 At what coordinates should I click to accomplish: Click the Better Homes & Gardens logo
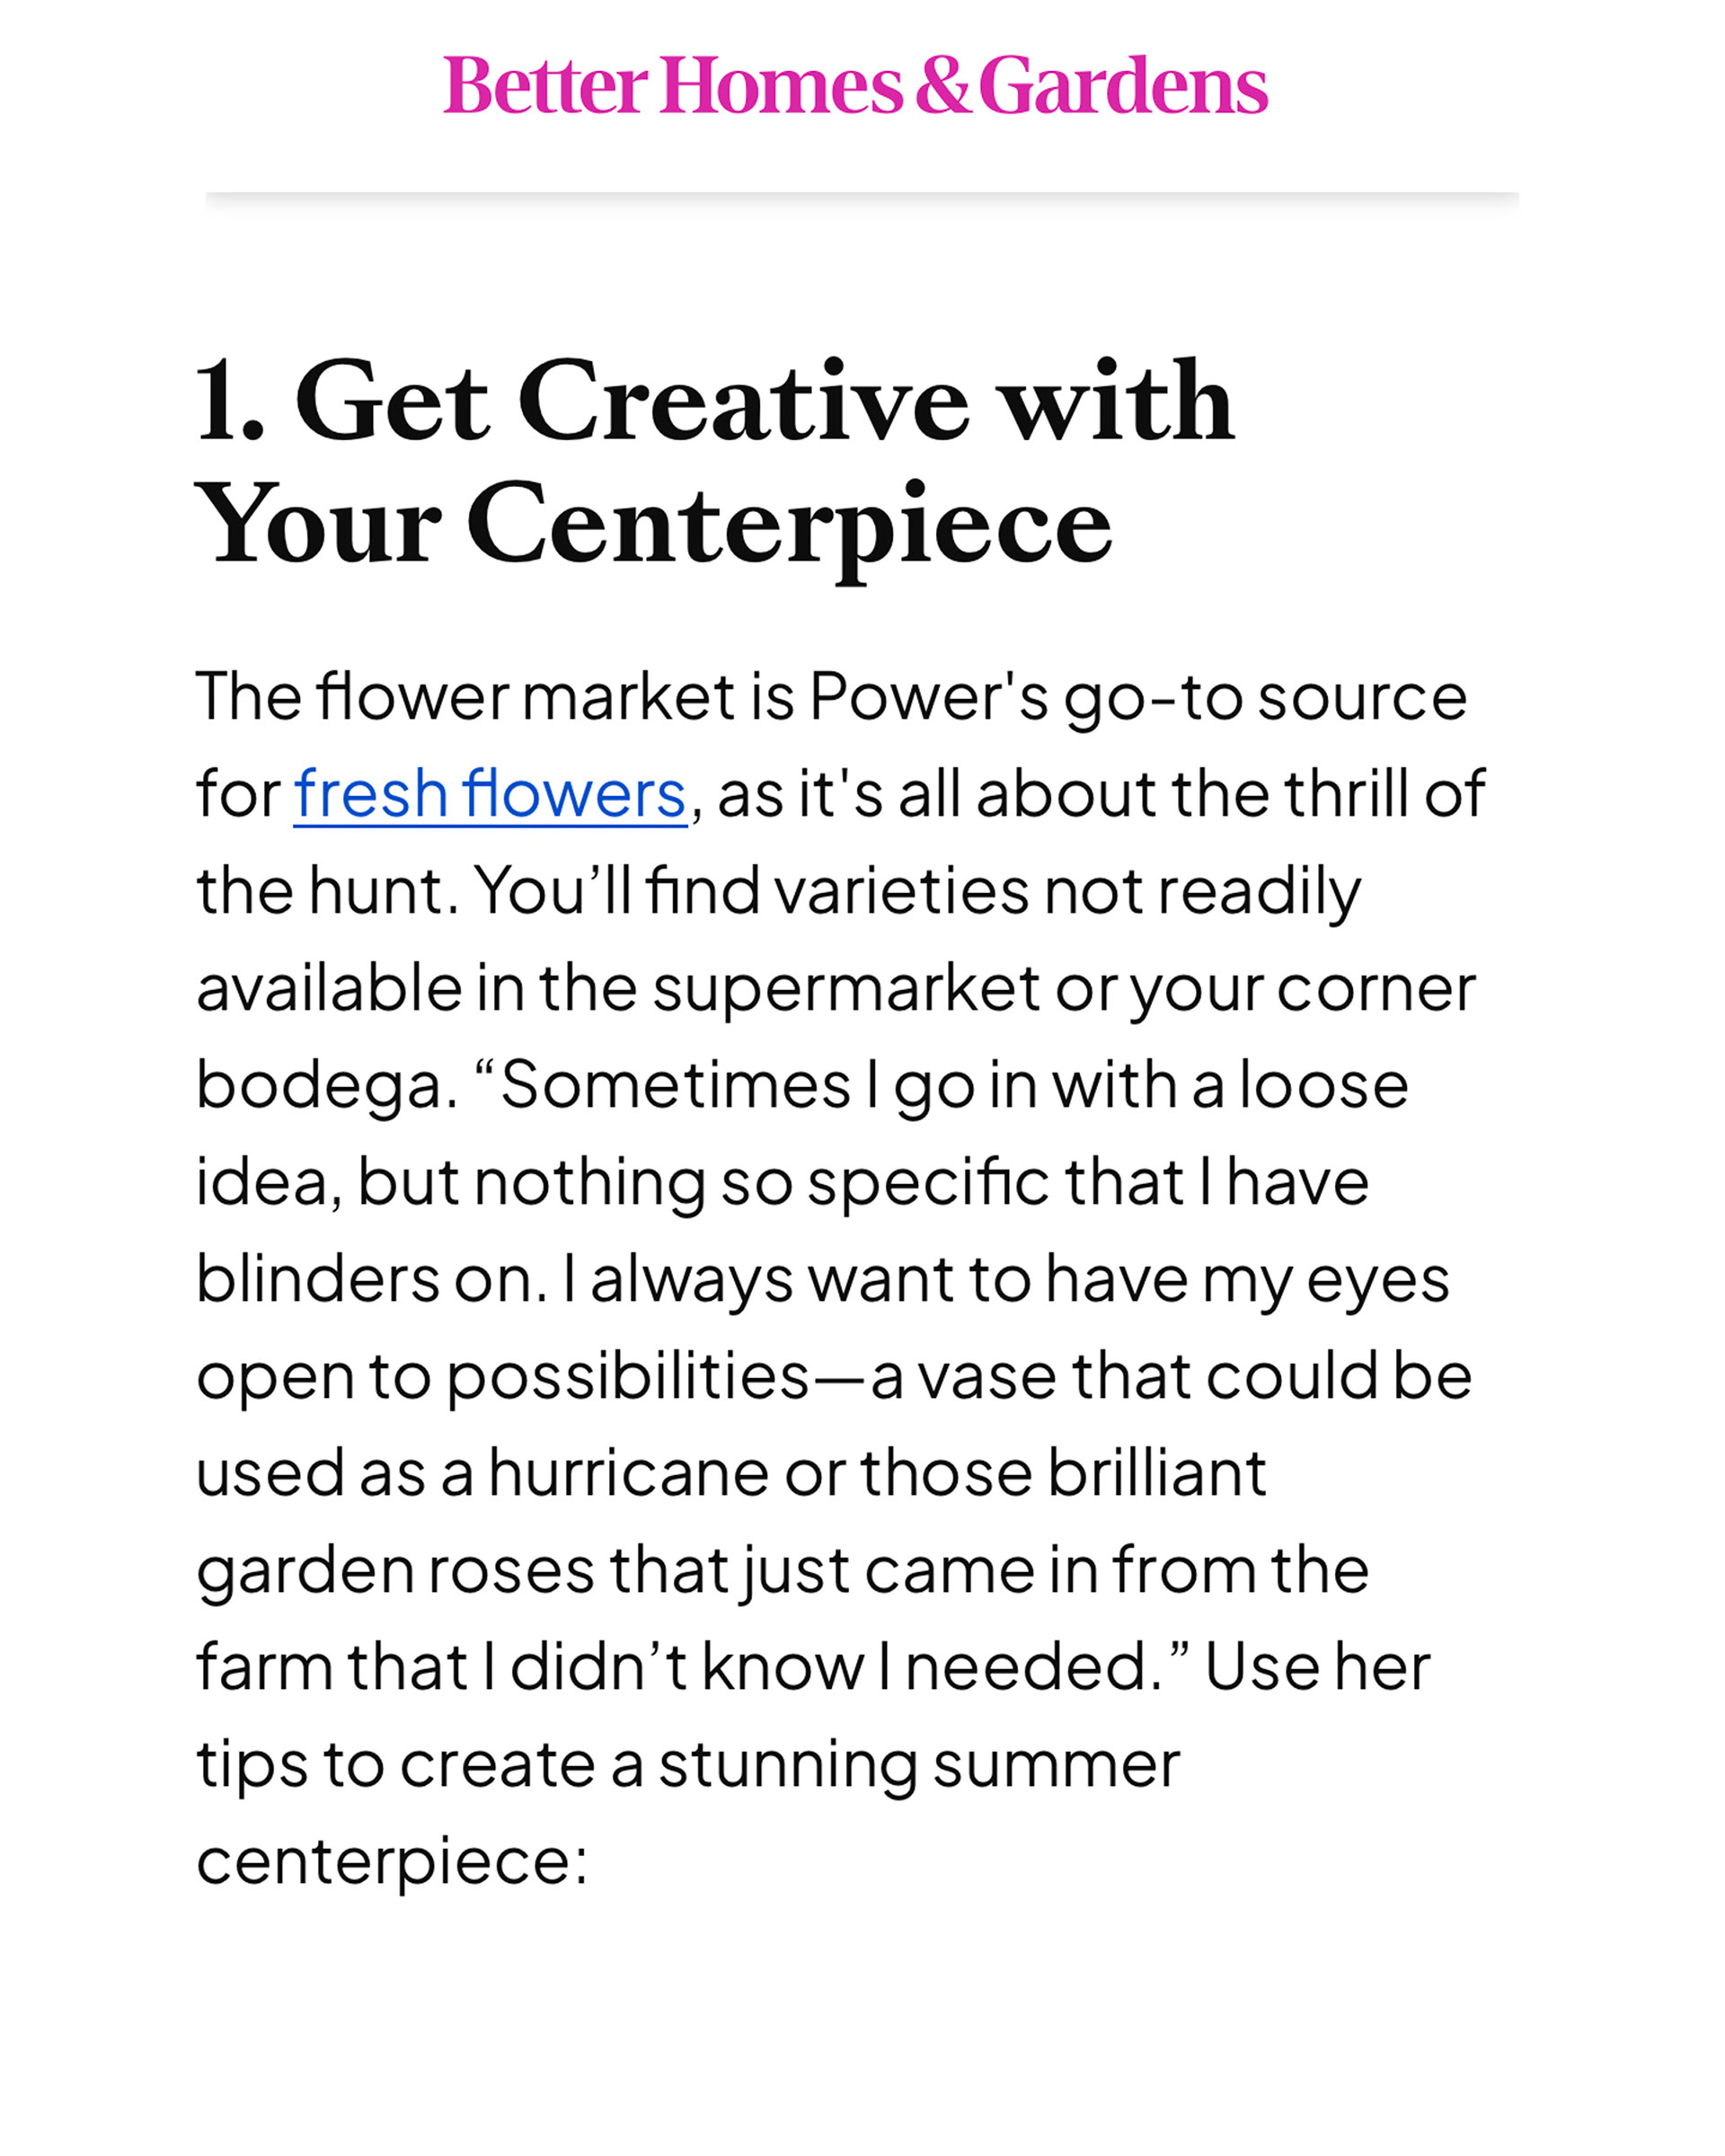[855, 86]
